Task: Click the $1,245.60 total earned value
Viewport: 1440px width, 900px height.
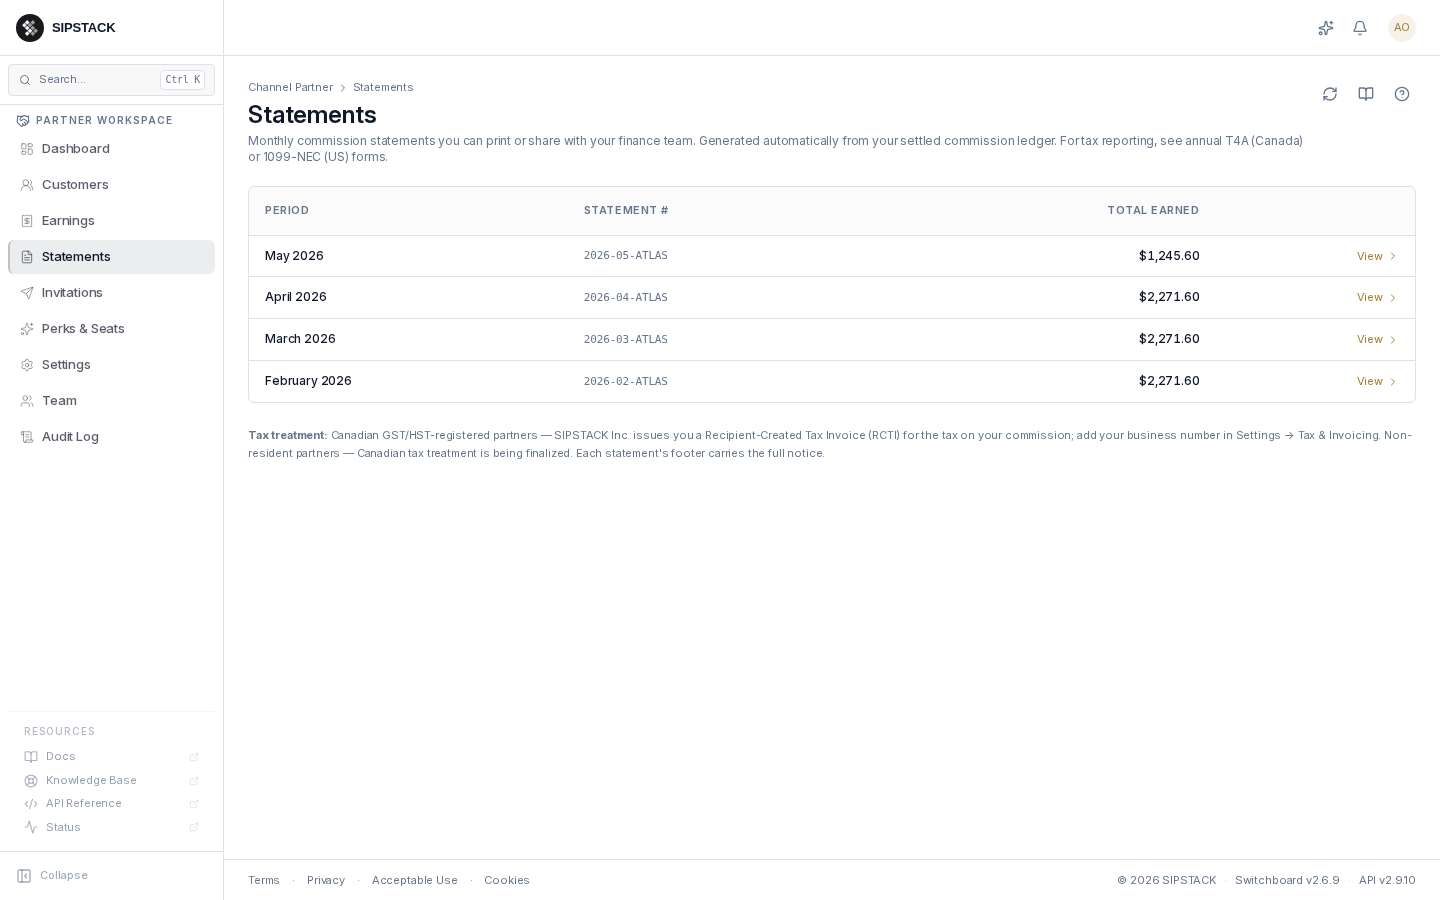Action: point(1169,256)
